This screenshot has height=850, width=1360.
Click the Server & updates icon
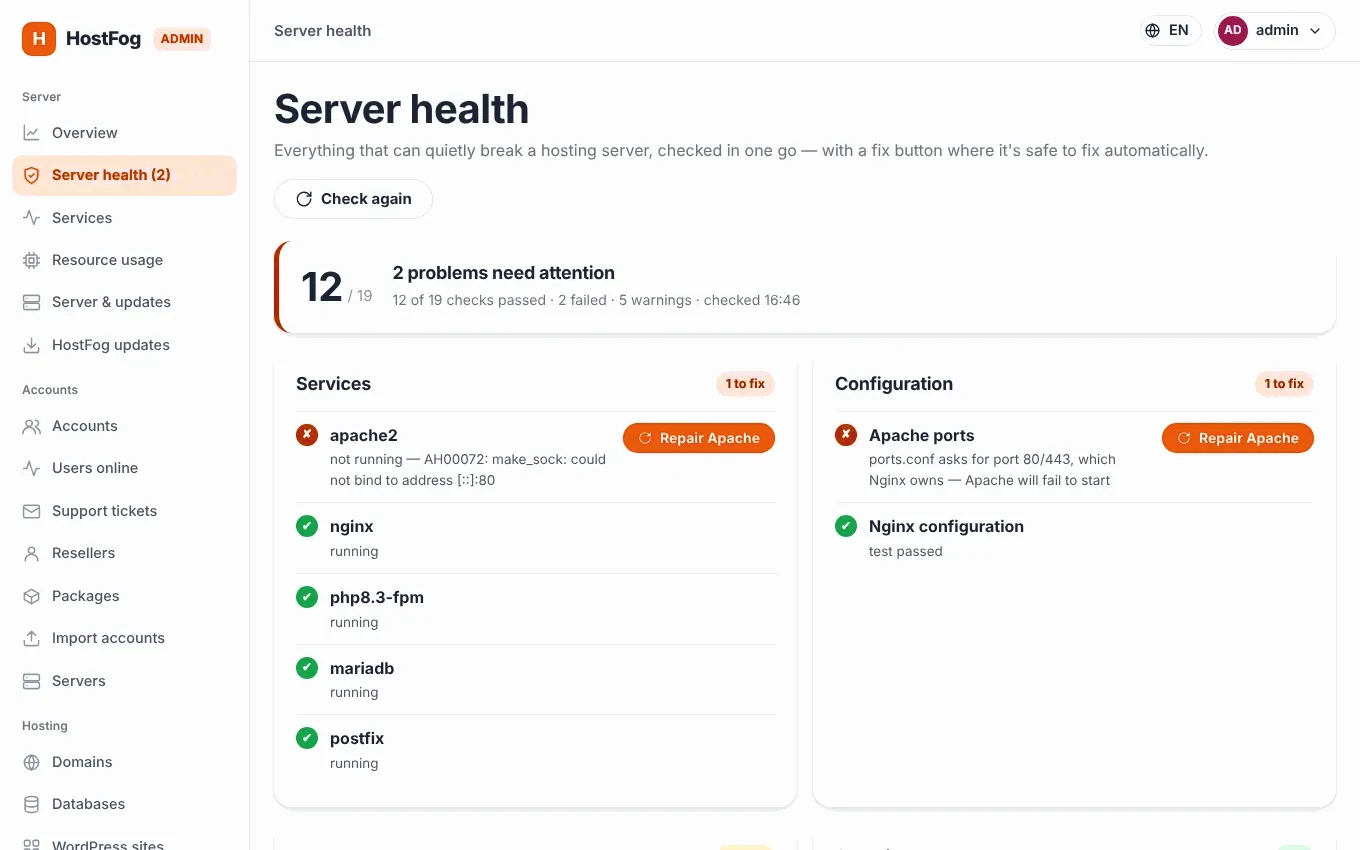click(32, 302)
